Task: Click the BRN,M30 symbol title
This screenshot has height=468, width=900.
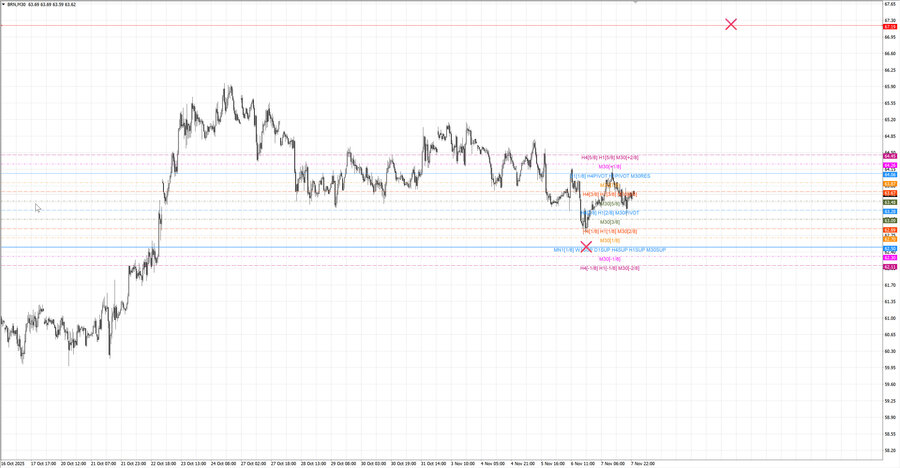Action: click(x=18, y=4)
